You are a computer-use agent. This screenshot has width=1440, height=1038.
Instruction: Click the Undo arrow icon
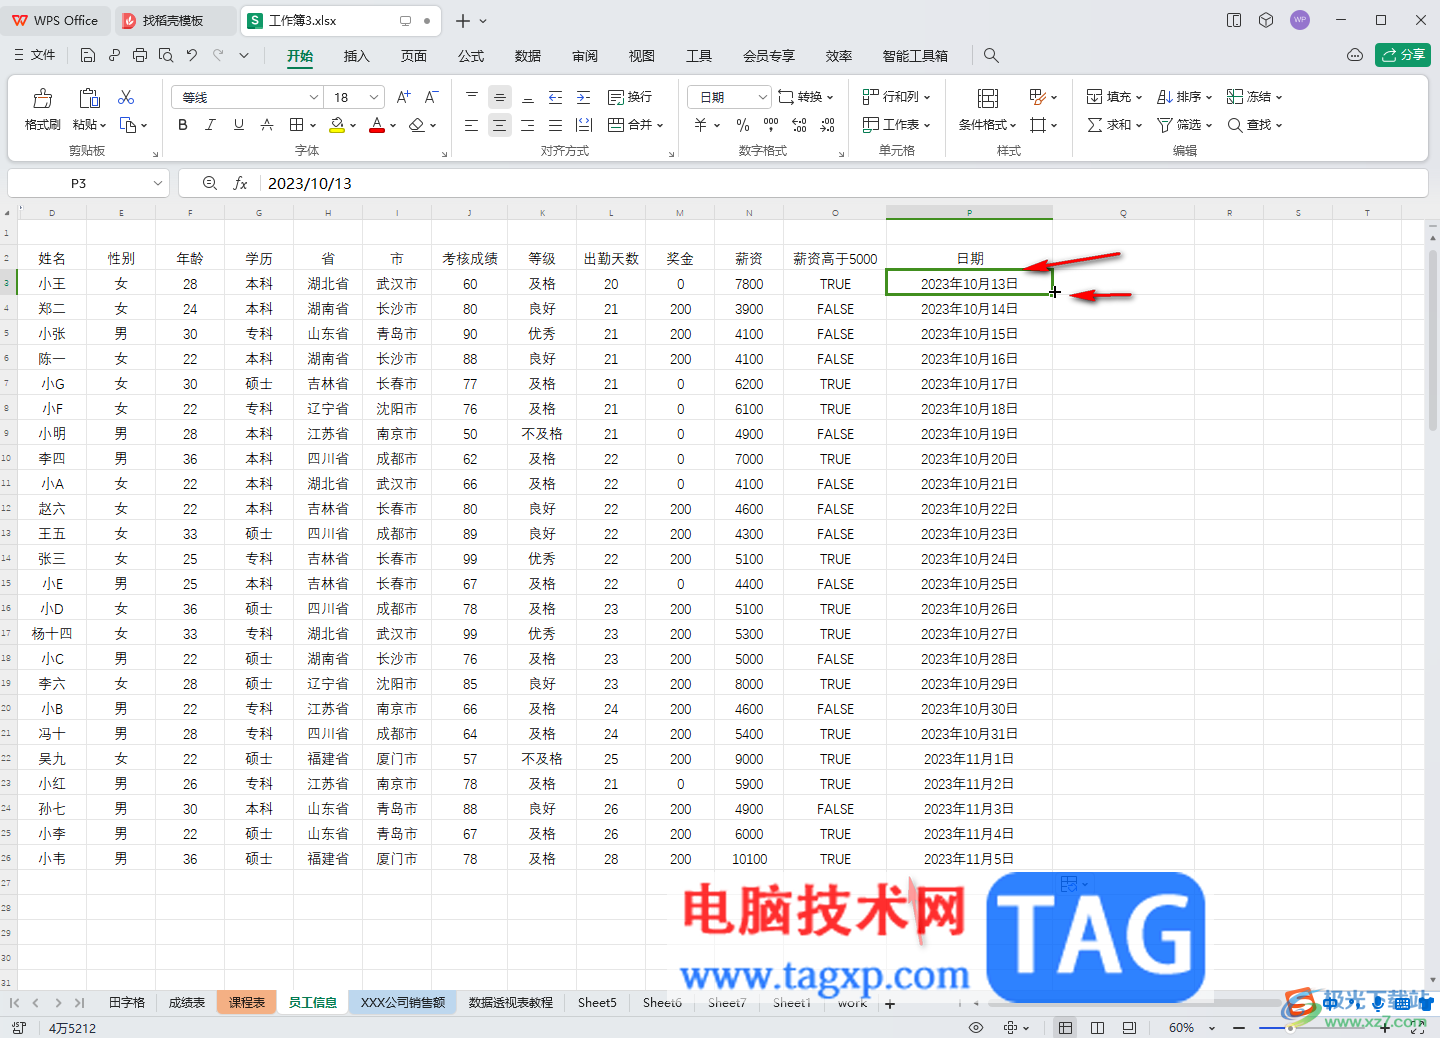click(192, 56)
